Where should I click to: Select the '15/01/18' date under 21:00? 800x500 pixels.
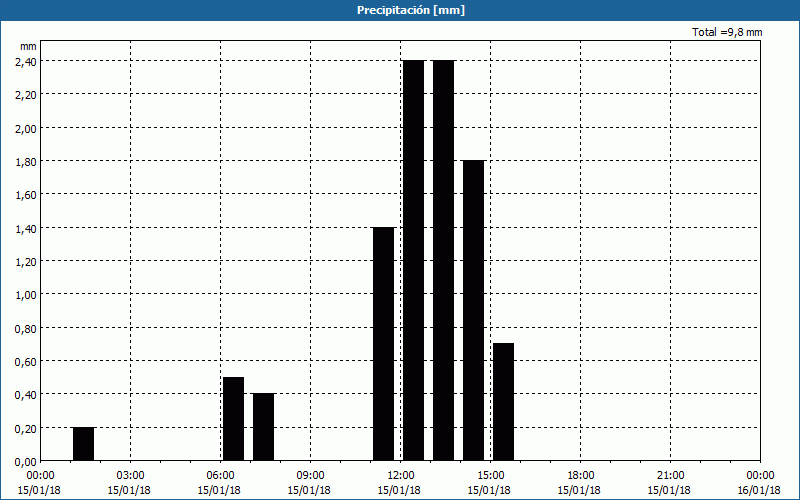(x=669, y=490)
